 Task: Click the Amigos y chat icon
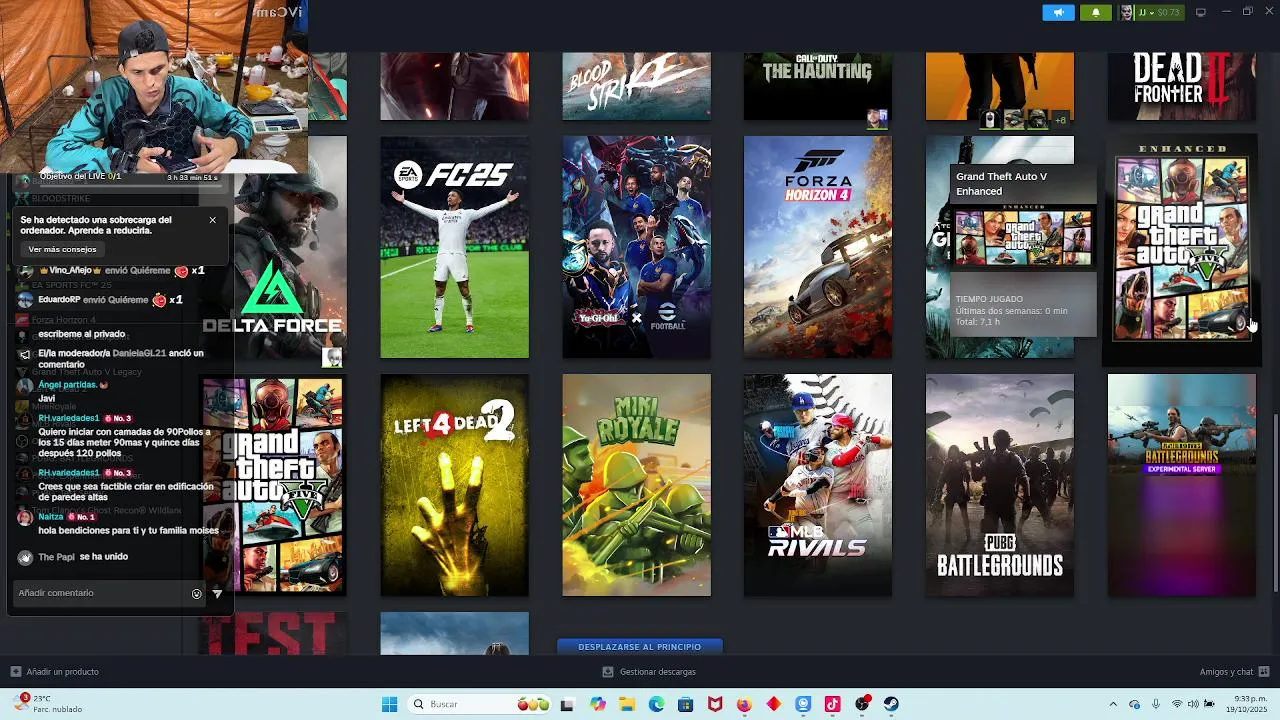(x=1264, y=672)
